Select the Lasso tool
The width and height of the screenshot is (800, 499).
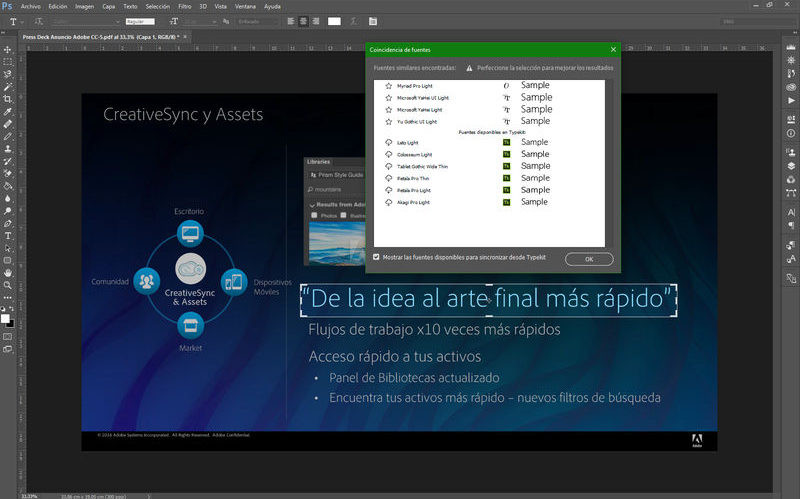(8, 74)
